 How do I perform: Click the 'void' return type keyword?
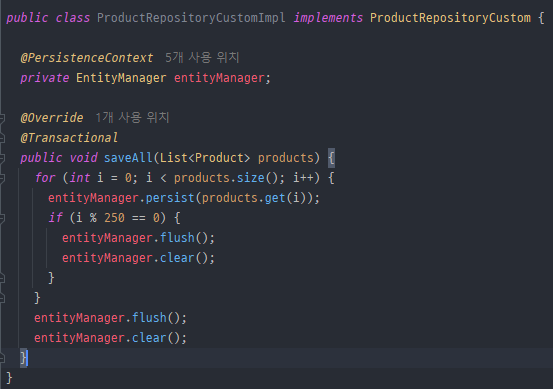83,158
